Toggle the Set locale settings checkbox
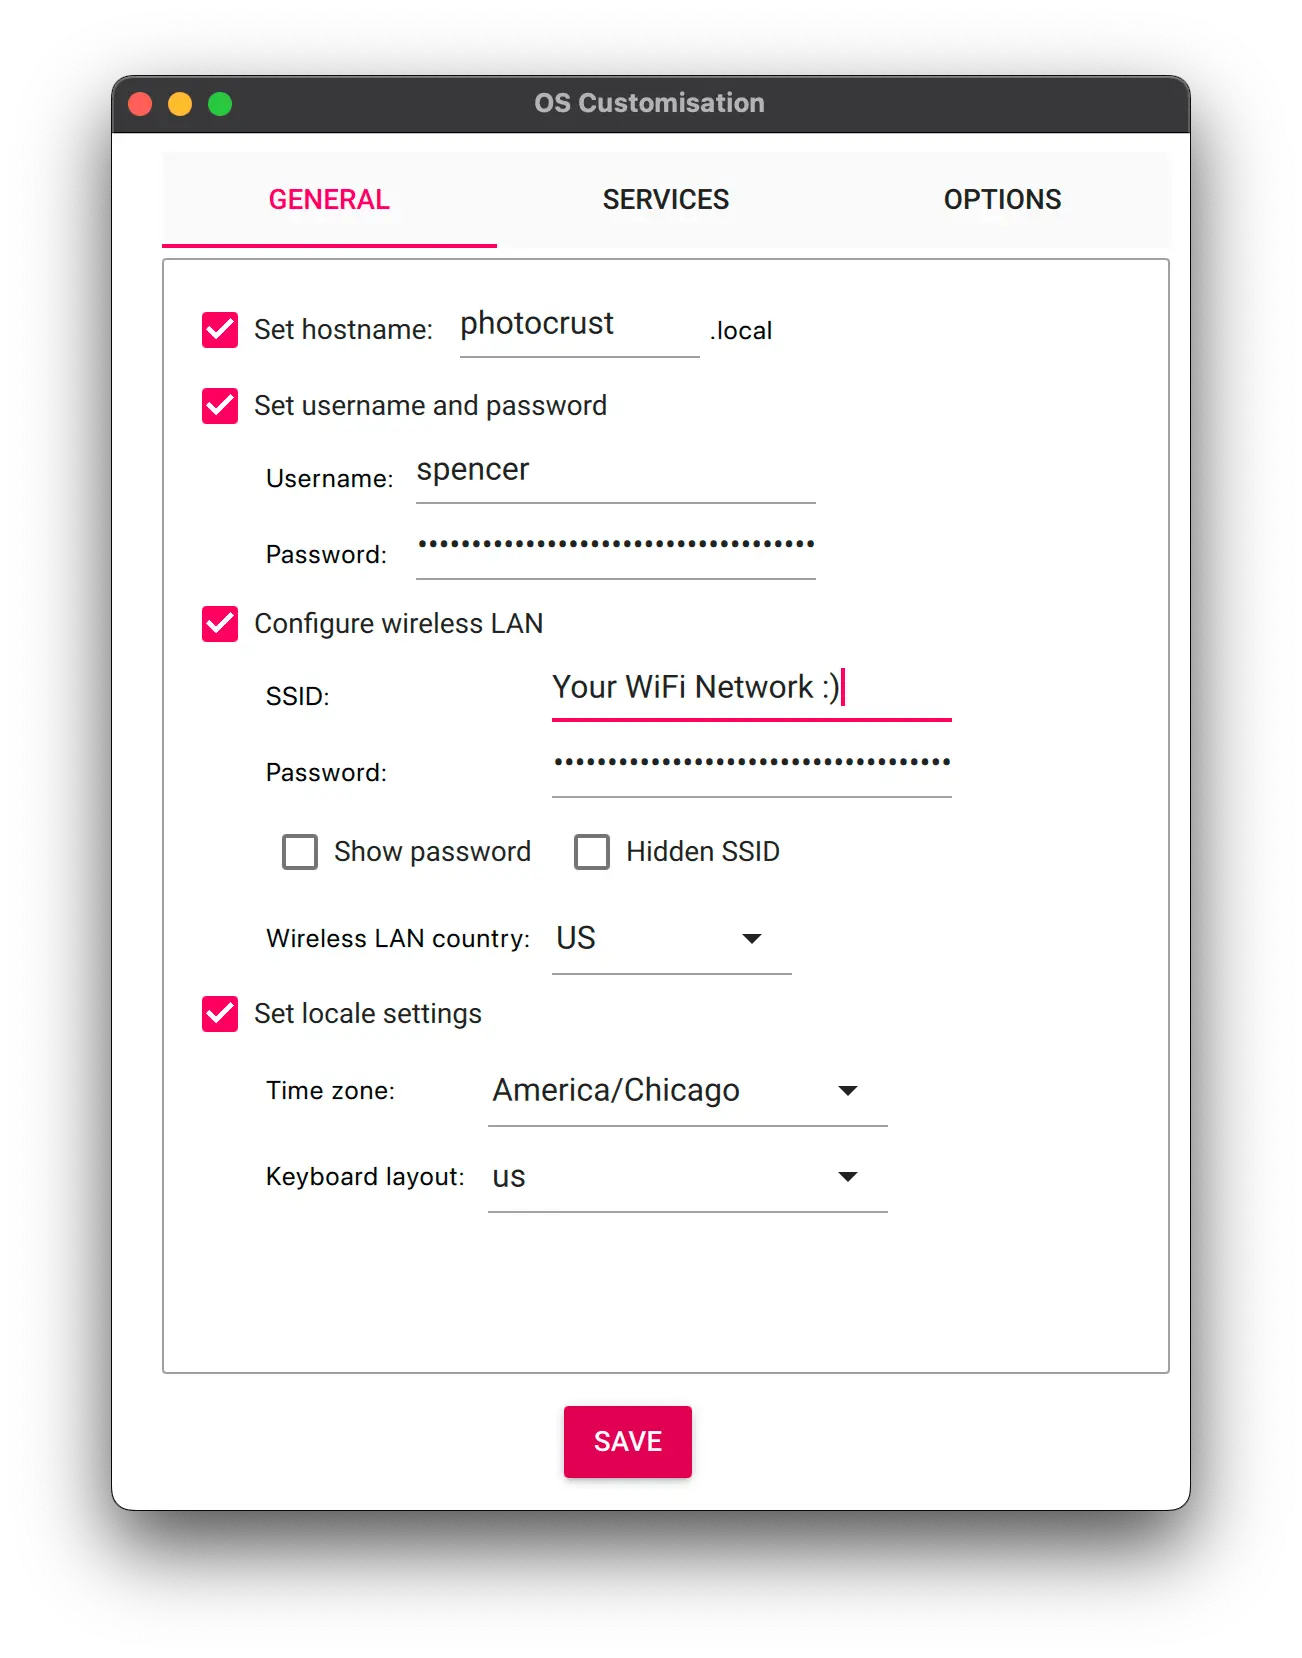 pyautogui.click(x=220, y=1014)
